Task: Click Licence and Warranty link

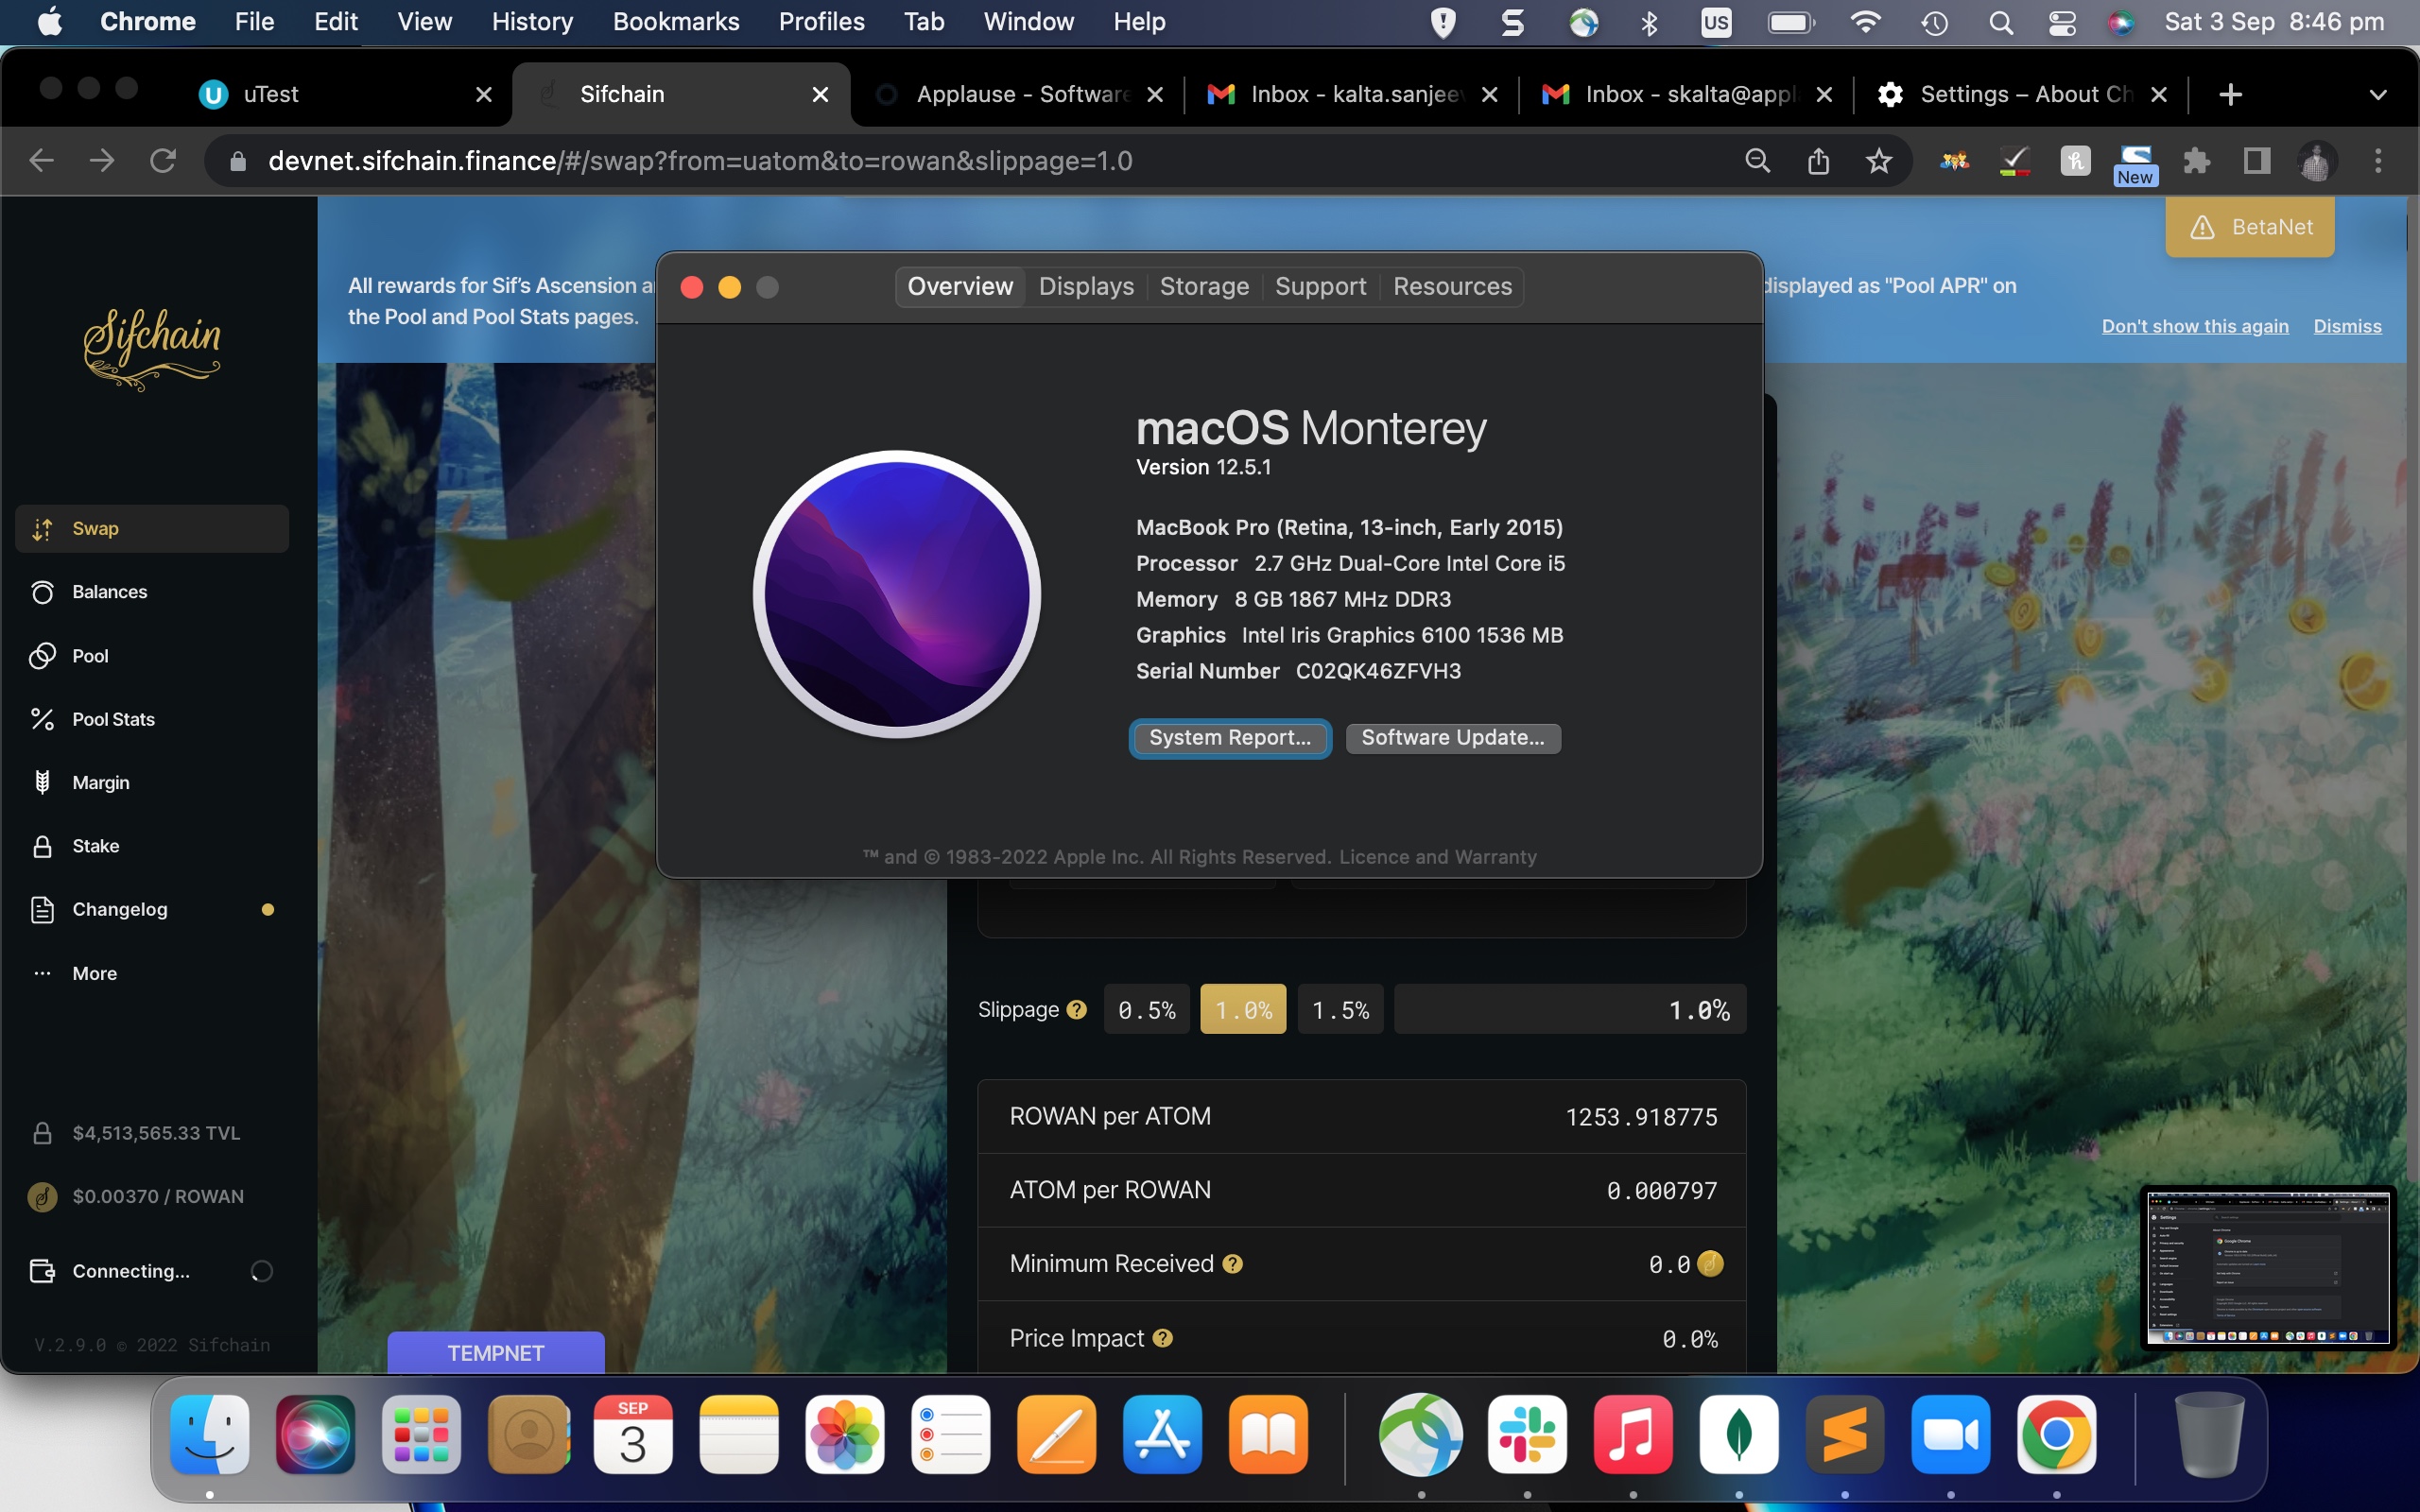Action: [x=1437, y=857]
